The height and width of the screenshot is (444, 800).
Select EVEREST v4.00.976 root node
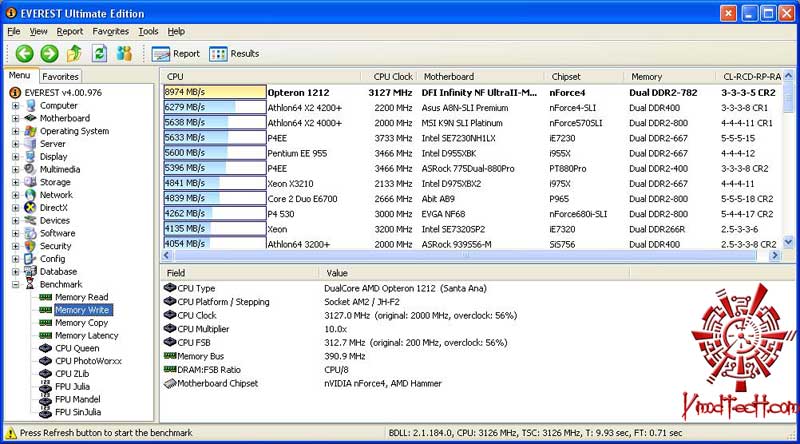click(63, 92)
